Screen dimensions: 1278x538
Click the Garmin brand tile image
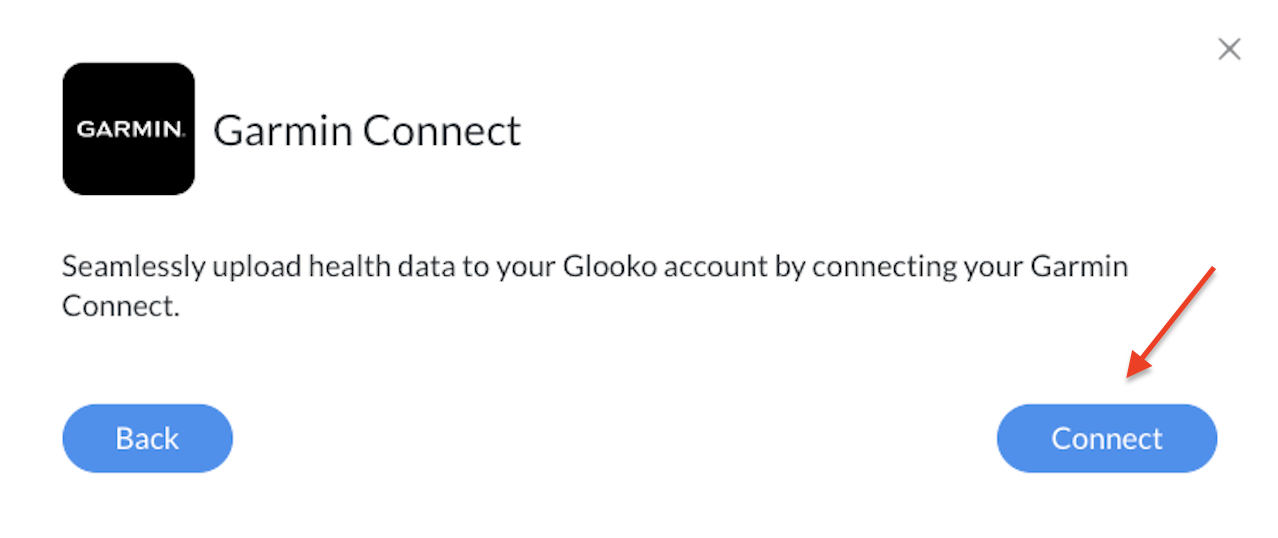click(x=128, y=129)
